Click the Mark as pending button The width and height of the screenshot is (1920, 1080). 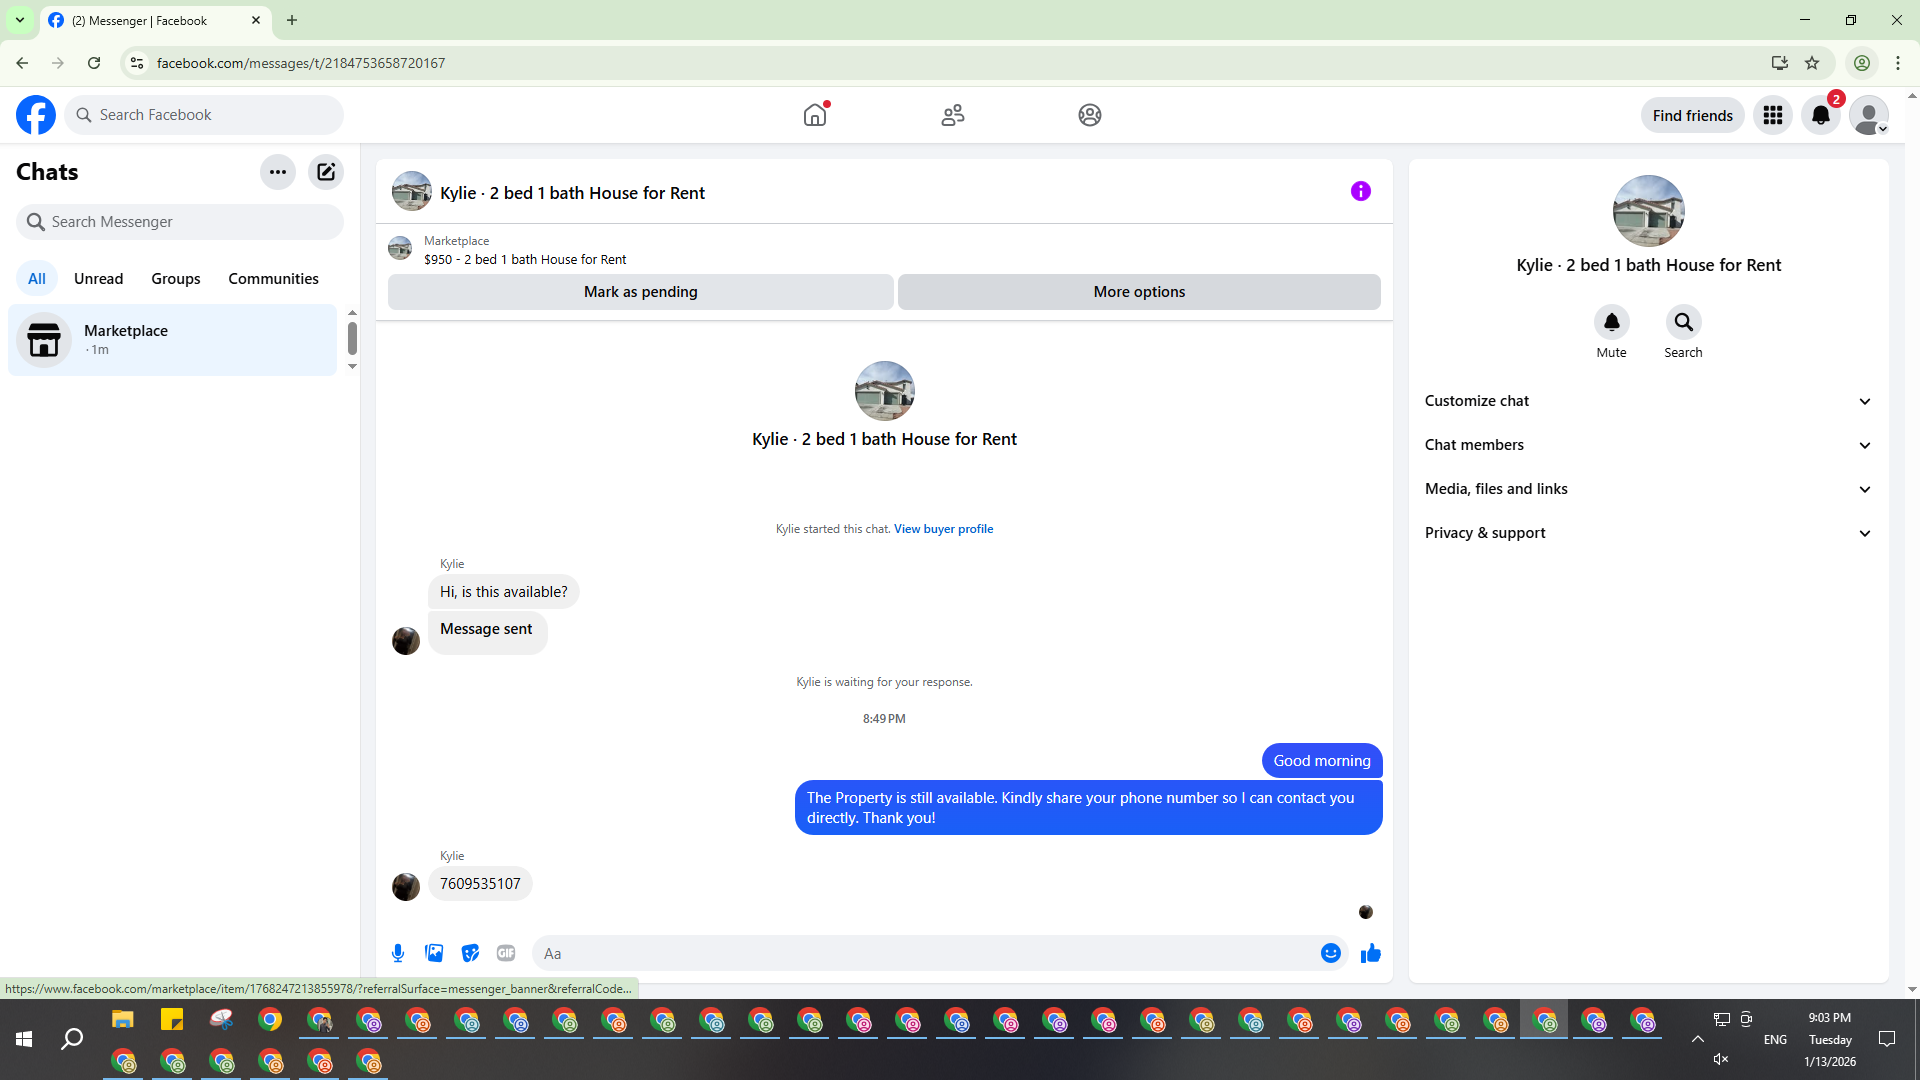pos(640,292)
